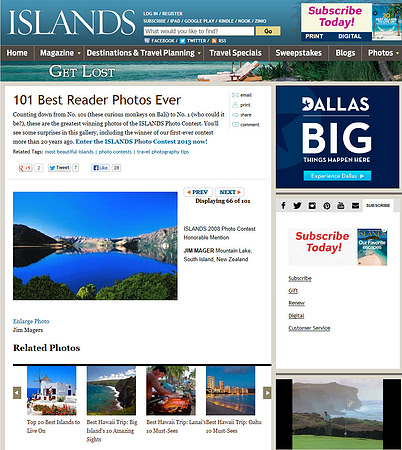
Task: Click Experience Dallas ad button
Action: [x=337, y=176]
